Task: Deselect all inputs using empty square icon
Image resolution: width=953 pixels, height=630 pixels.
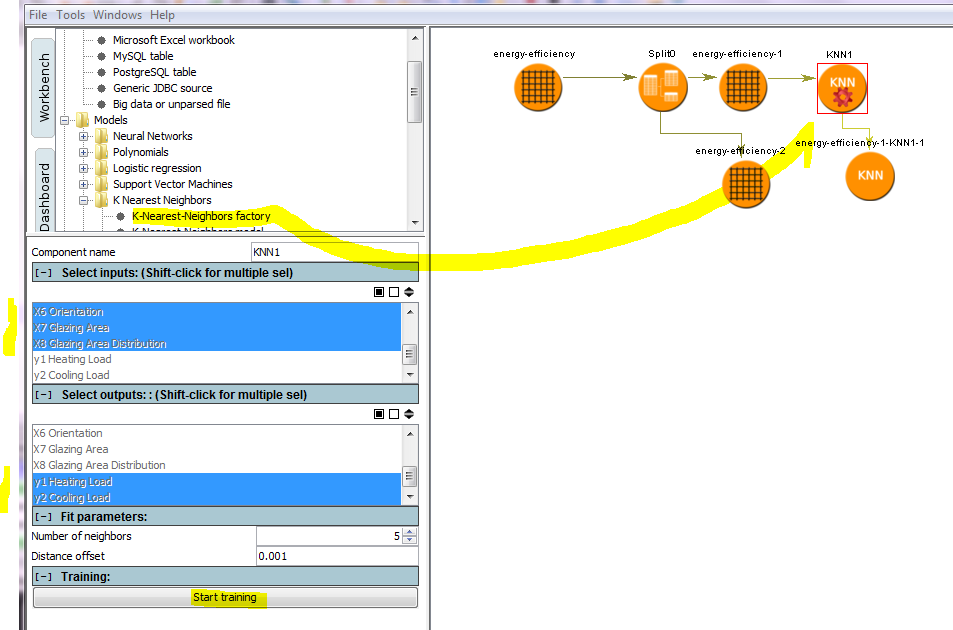Action: point(394,292)
